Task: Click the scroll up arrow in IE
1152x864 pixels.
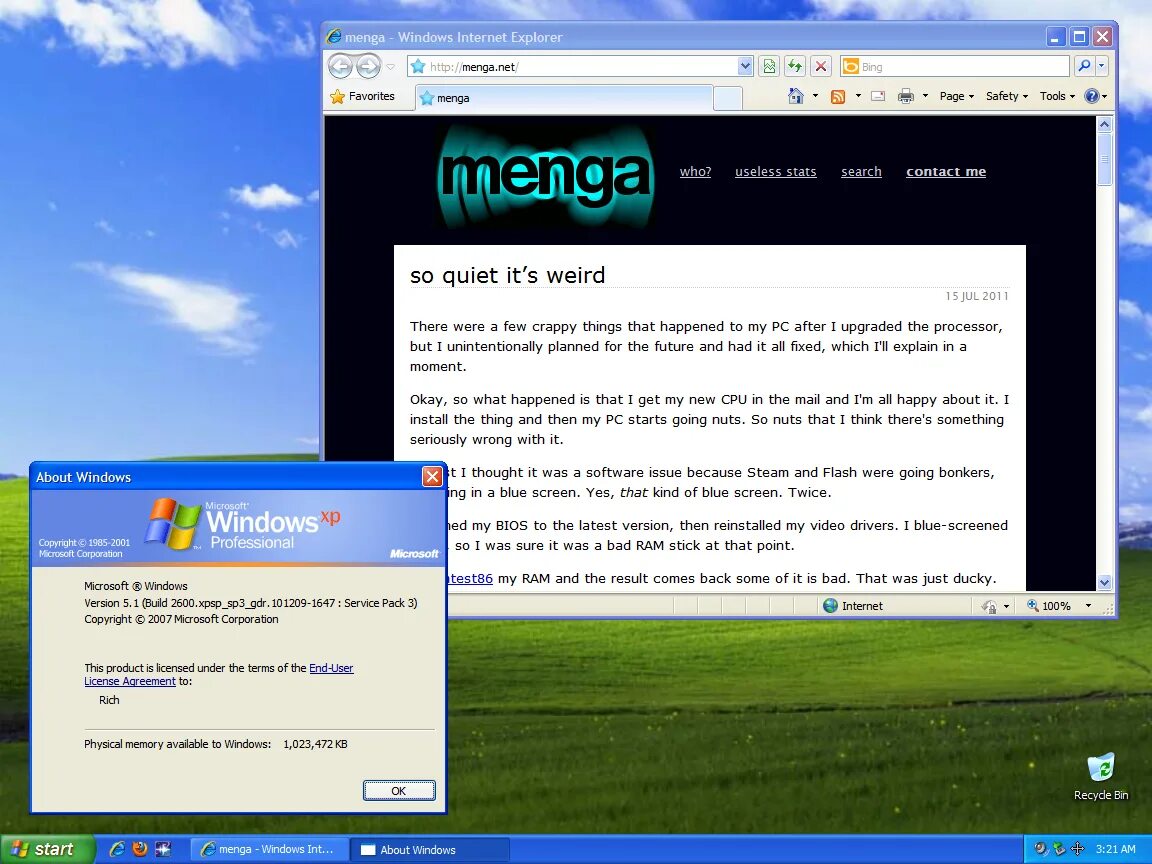Action: (x=1104, y=125)
